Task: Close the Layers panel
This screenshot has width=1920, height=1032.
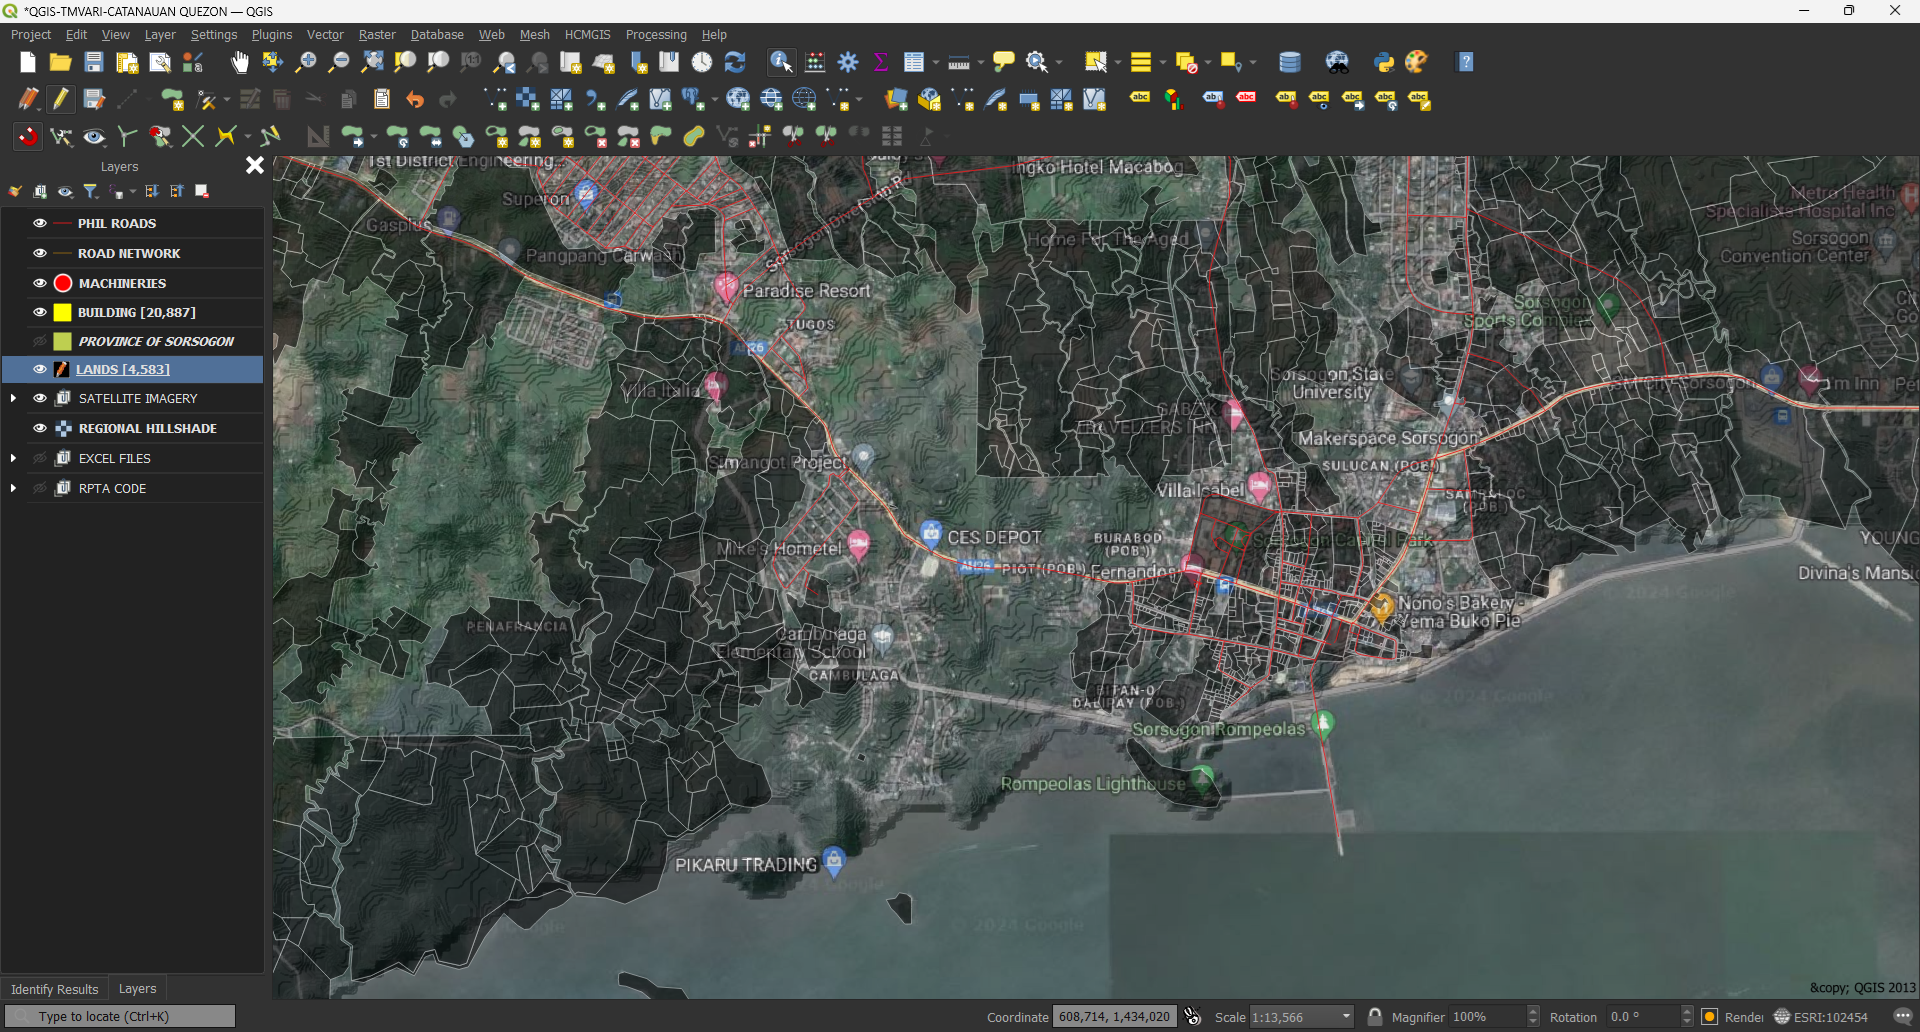Action: 254,165
